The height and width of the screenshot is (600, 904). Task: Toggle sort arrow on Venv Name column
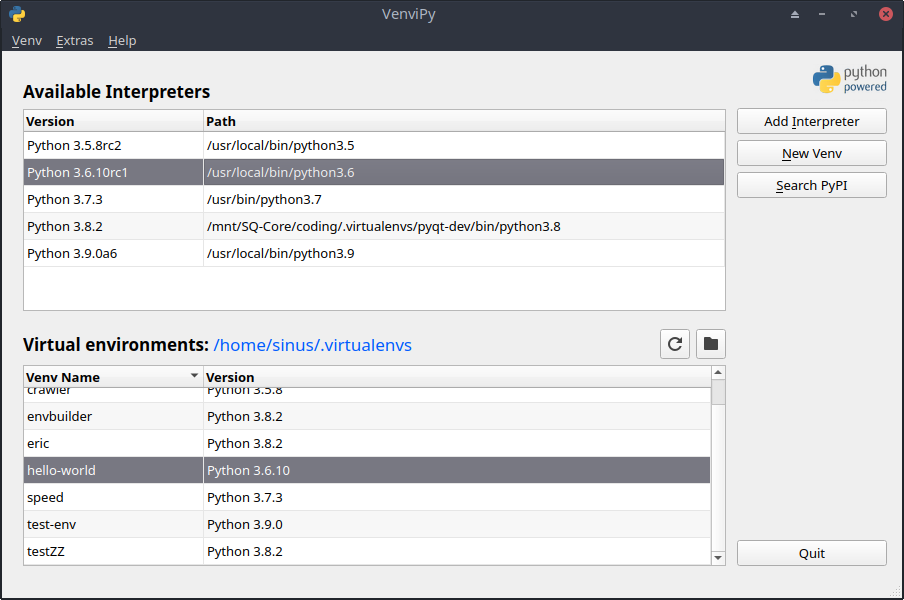click(x=194, y=376)
